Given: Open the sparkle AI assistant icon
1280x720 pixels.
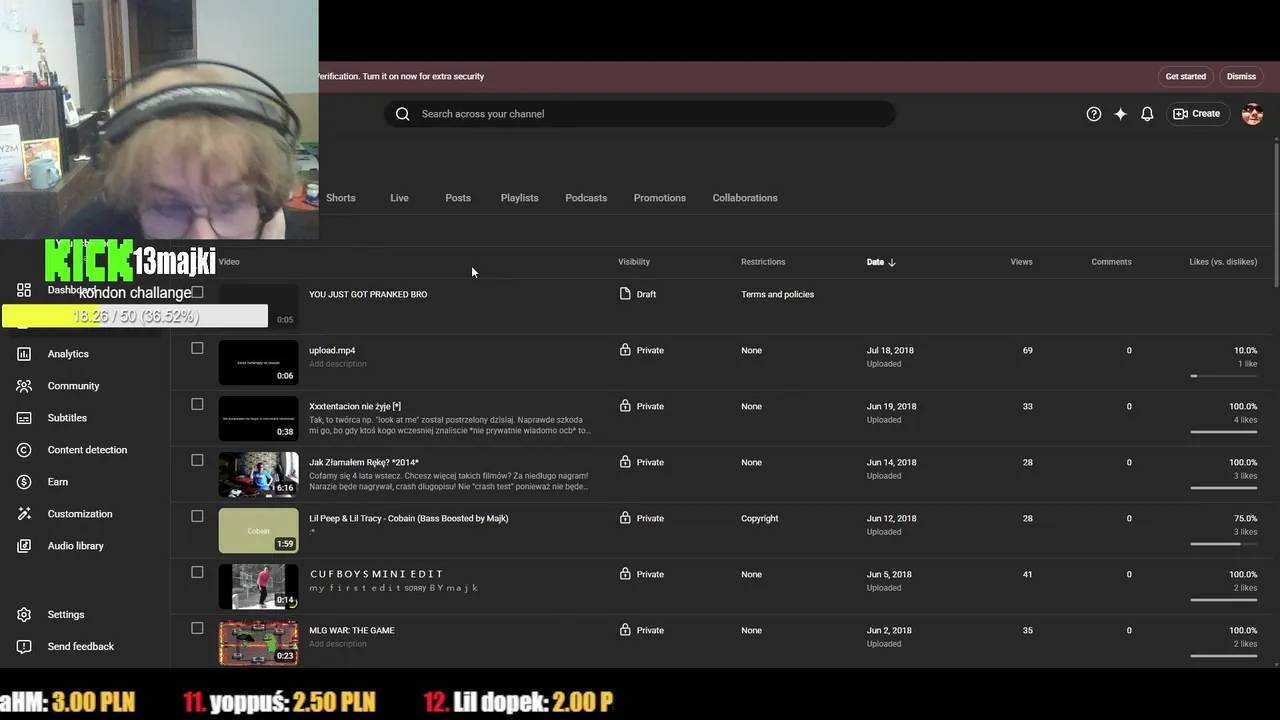Looking at the screenshot, I should [x=1120, y=114].
